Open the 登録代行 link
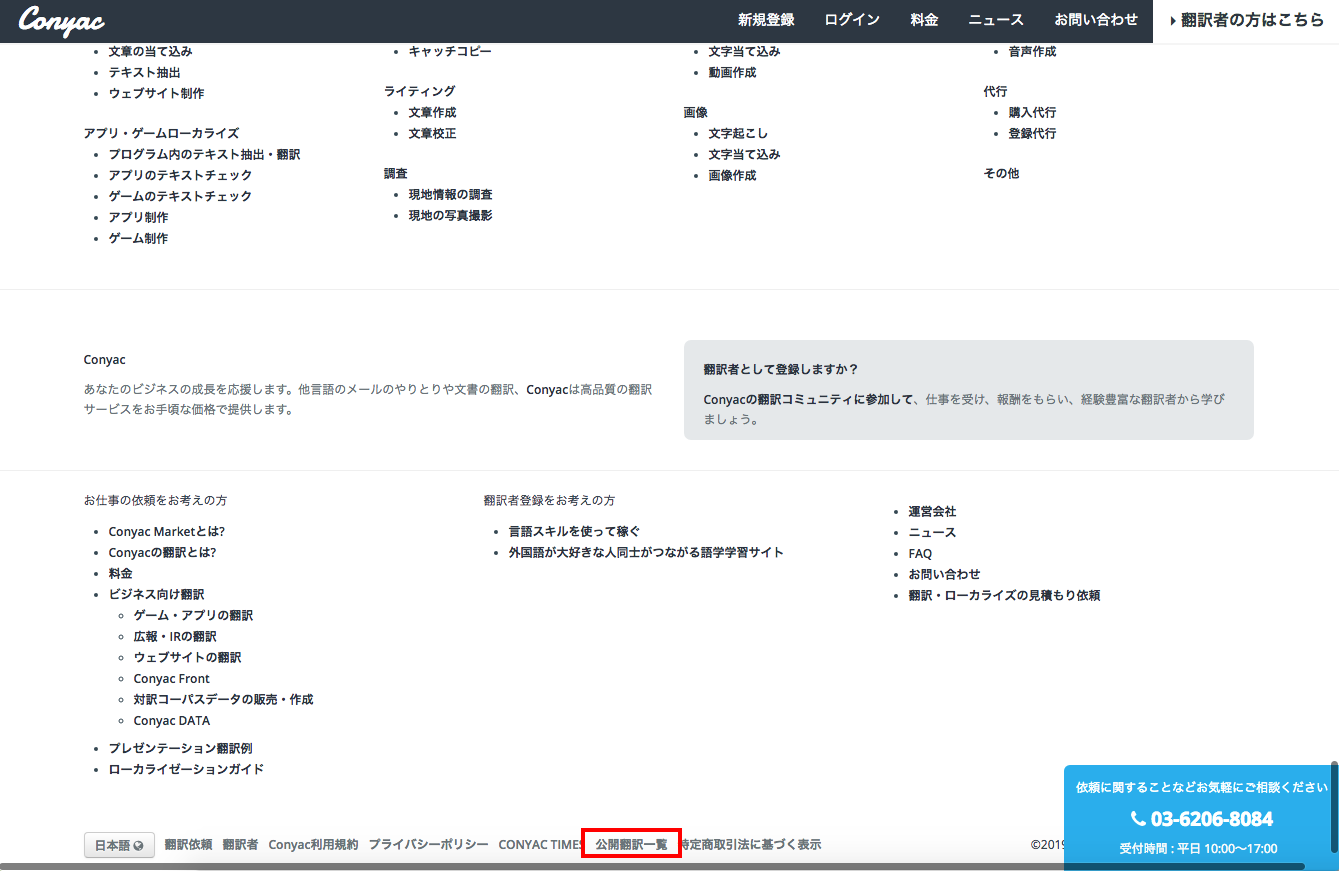 (x=1033, y=134)
